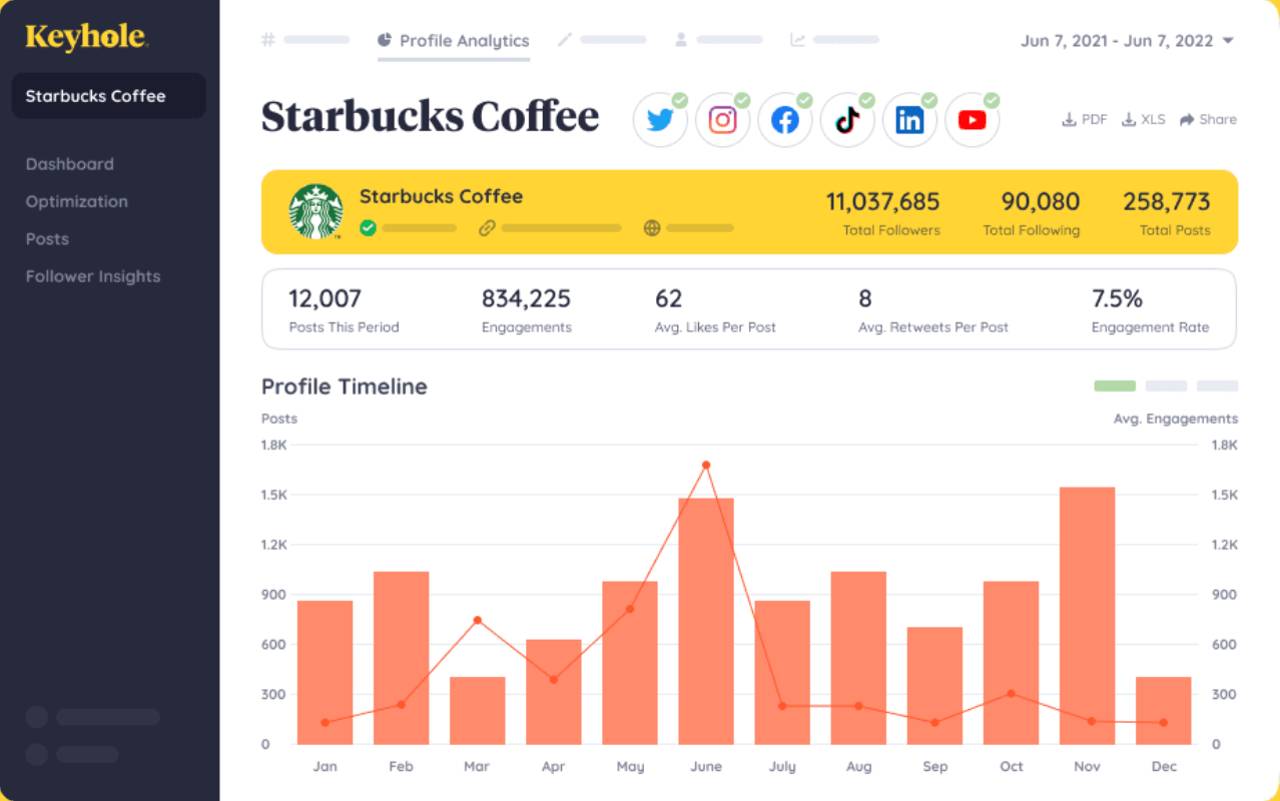1280x801 pixels.
Task: Select the middle gray legend swatch
Action: [1166, 385]
